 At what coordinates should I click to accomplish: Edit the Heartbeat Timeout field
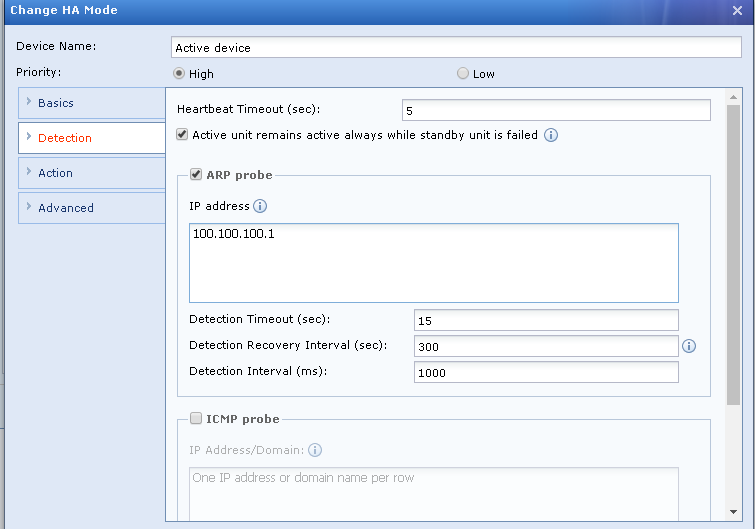click(x=556, y=110)
